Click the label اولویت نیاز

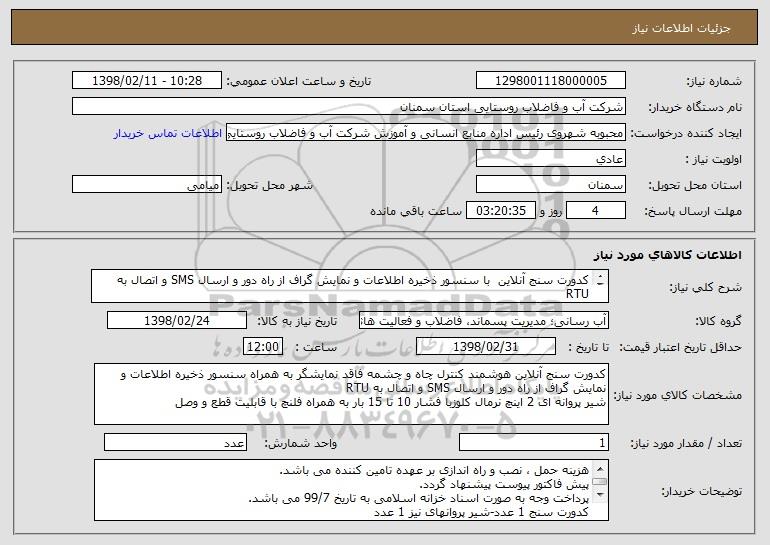tap(714, 159)
